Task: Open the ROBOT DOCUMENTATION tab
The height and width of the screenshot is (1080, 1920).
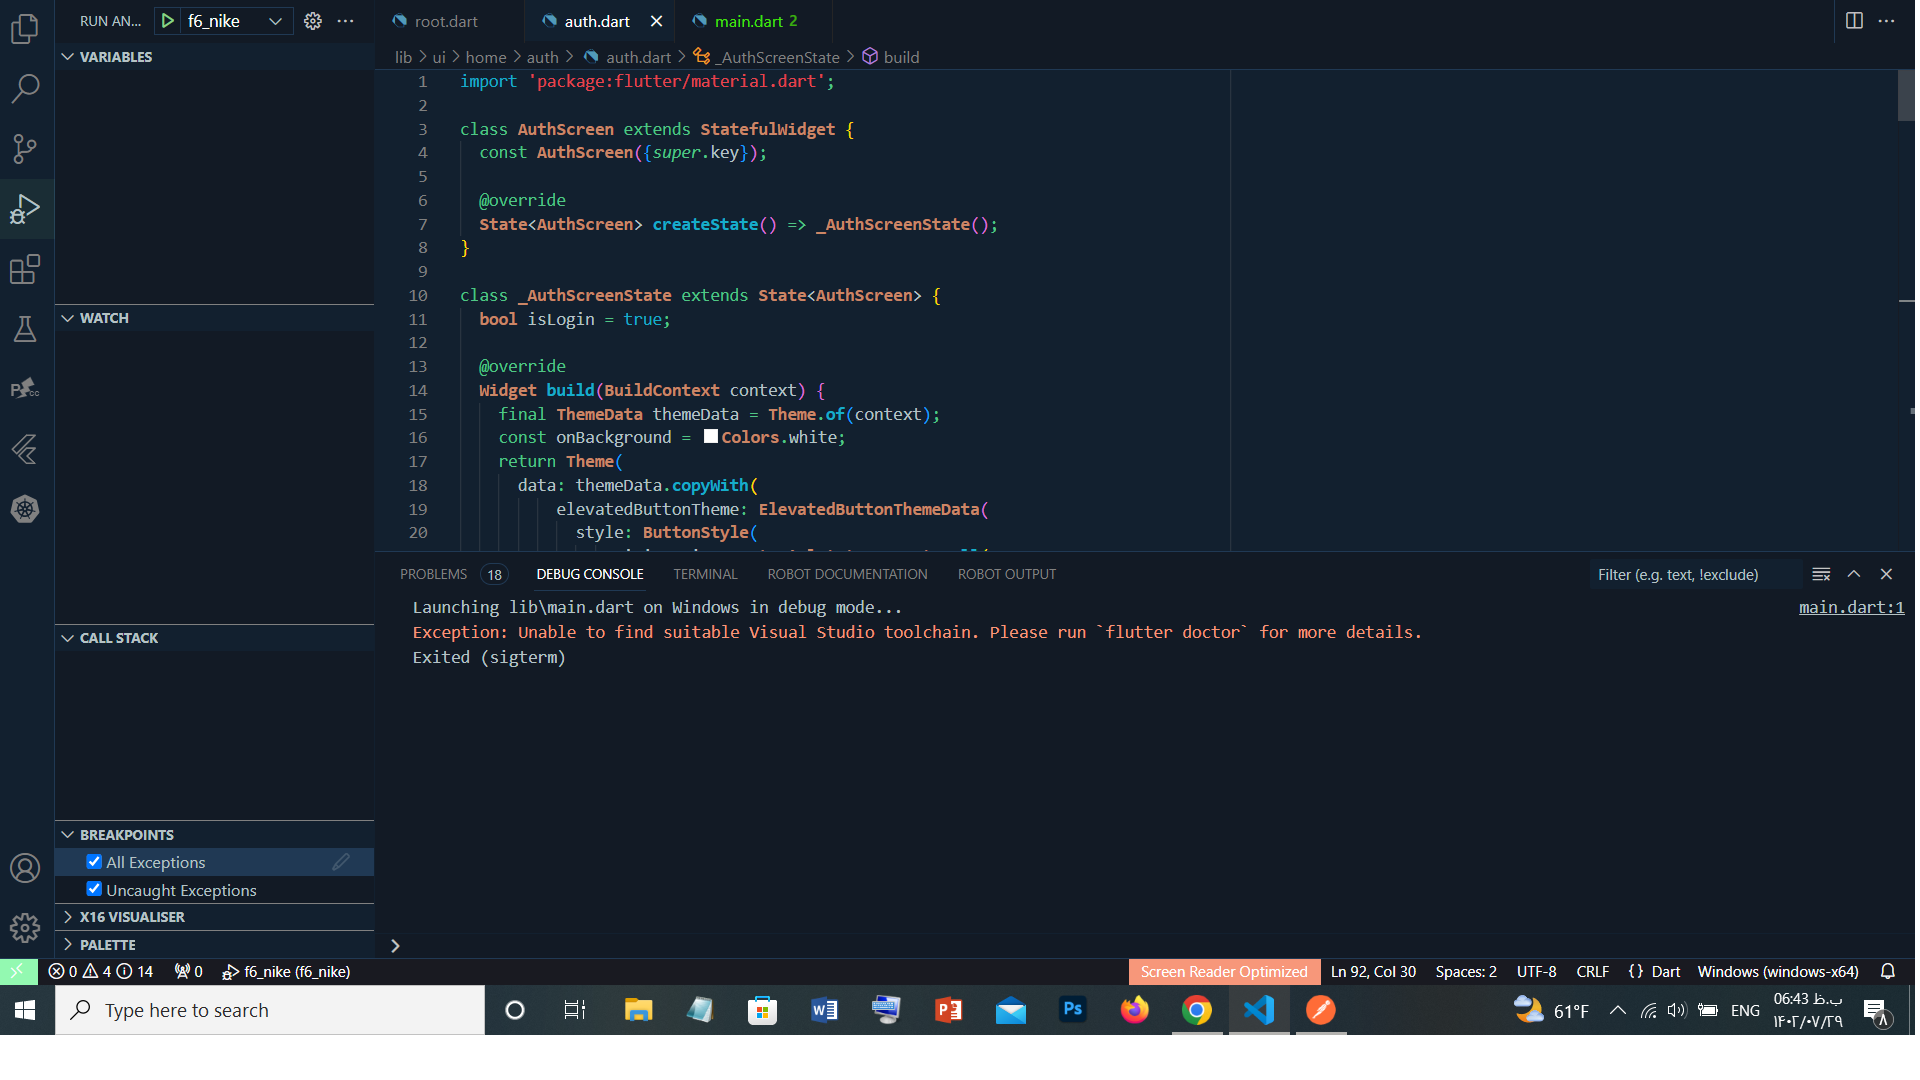Action: click(847, 574)
